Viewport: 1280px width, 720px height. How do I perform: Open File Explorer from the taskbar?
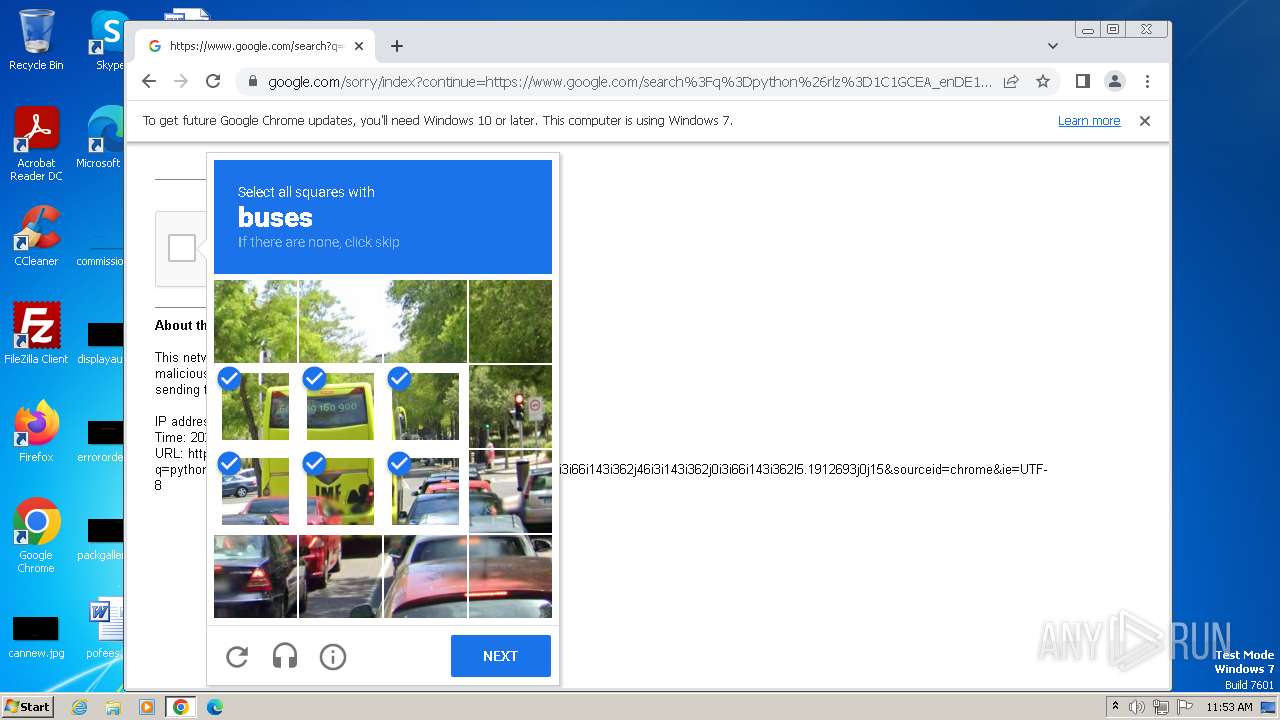point(113,707)
